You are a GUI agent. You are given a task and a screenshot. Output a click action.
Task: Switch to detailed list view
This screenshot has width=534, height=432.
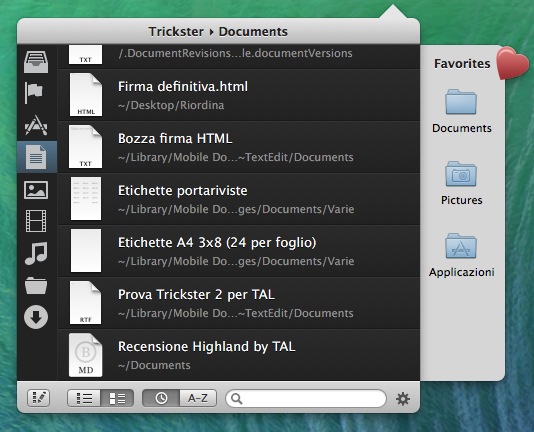coord(117,398)
